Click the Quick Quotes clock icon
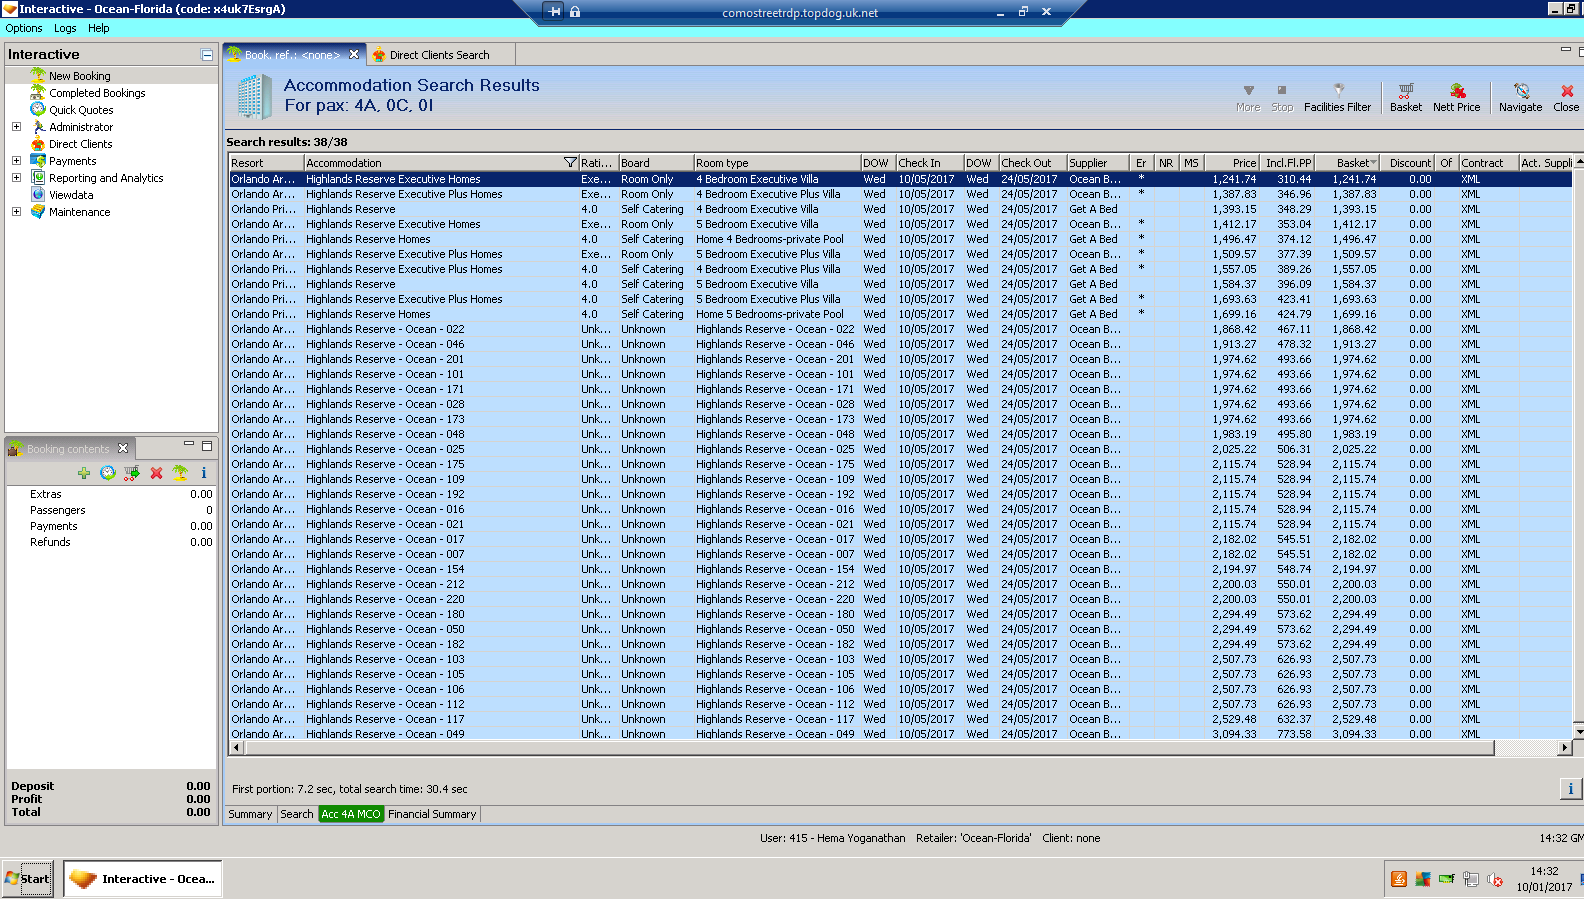The height and width of the screenshot is (899, 1584). point(38,109)
